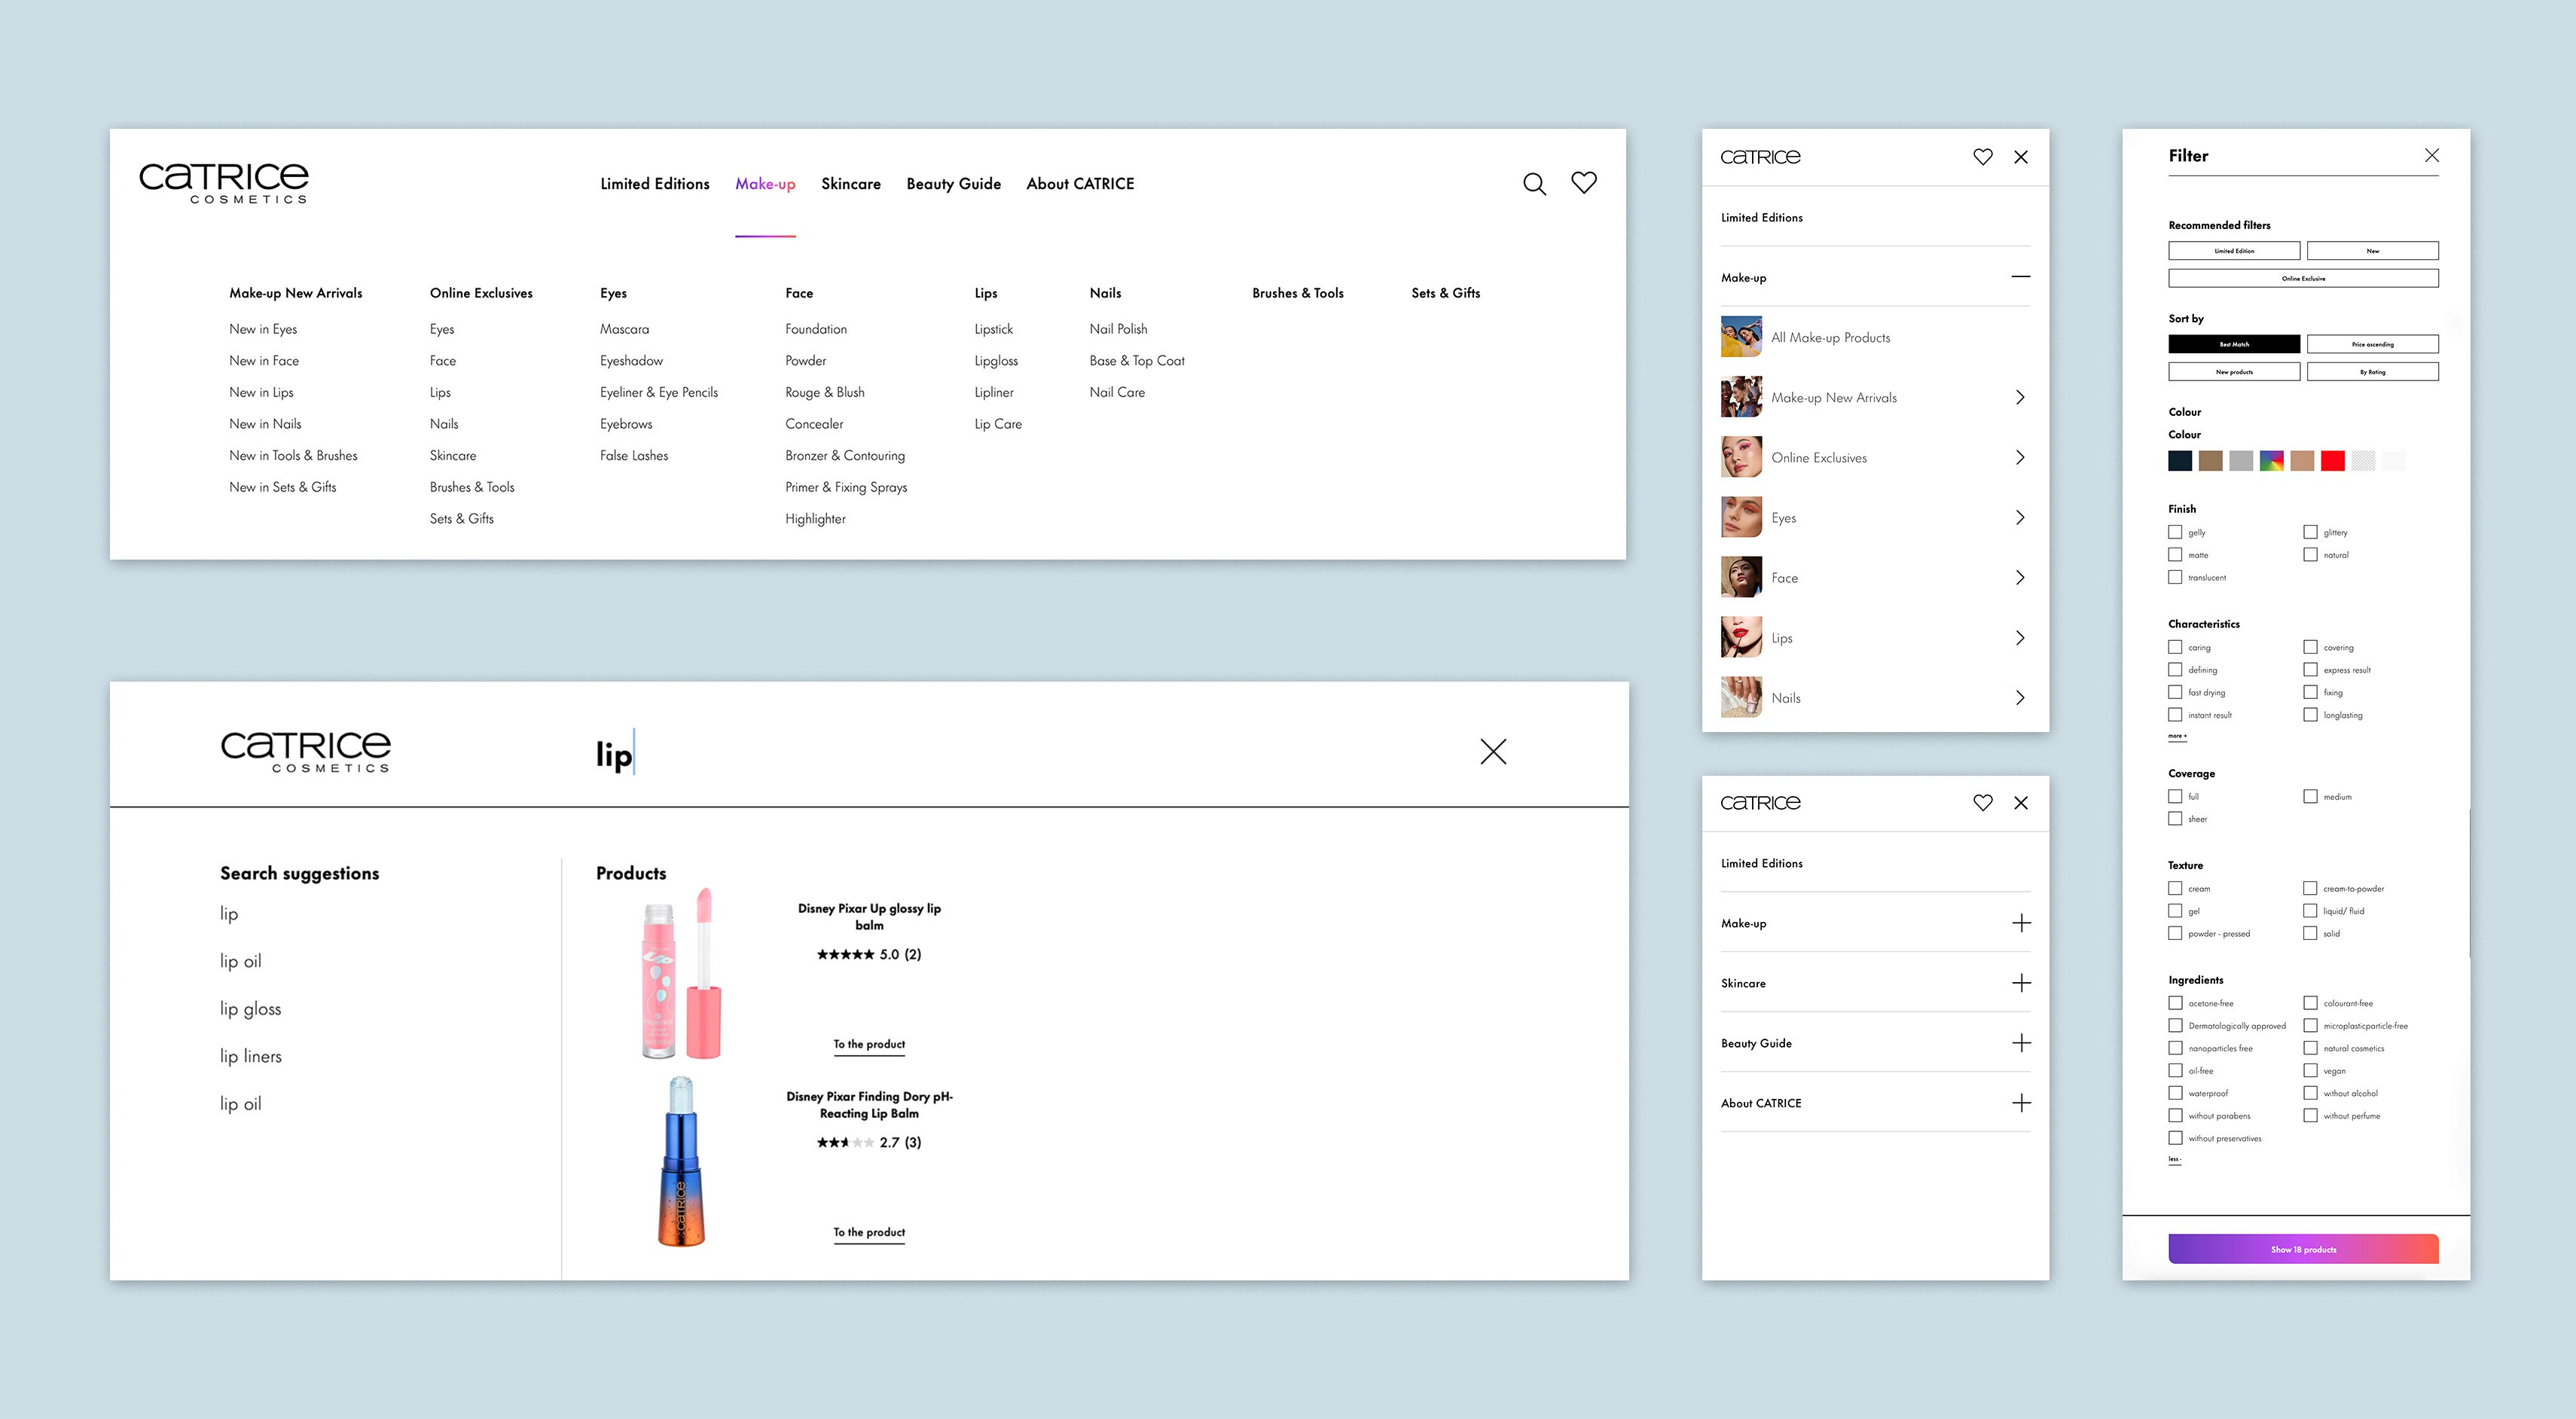Close the Filter panel
Viewport: 2576px width, 1419px height.
pos(2432,155)
